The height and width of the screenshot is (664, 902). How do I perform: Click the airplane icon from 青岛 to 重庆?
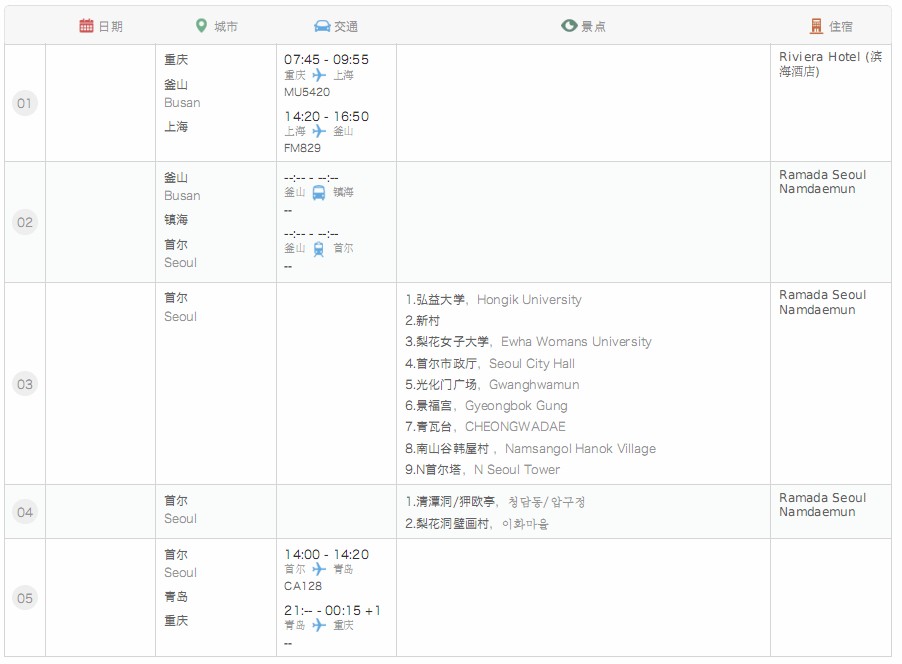[x=319, y=625]
